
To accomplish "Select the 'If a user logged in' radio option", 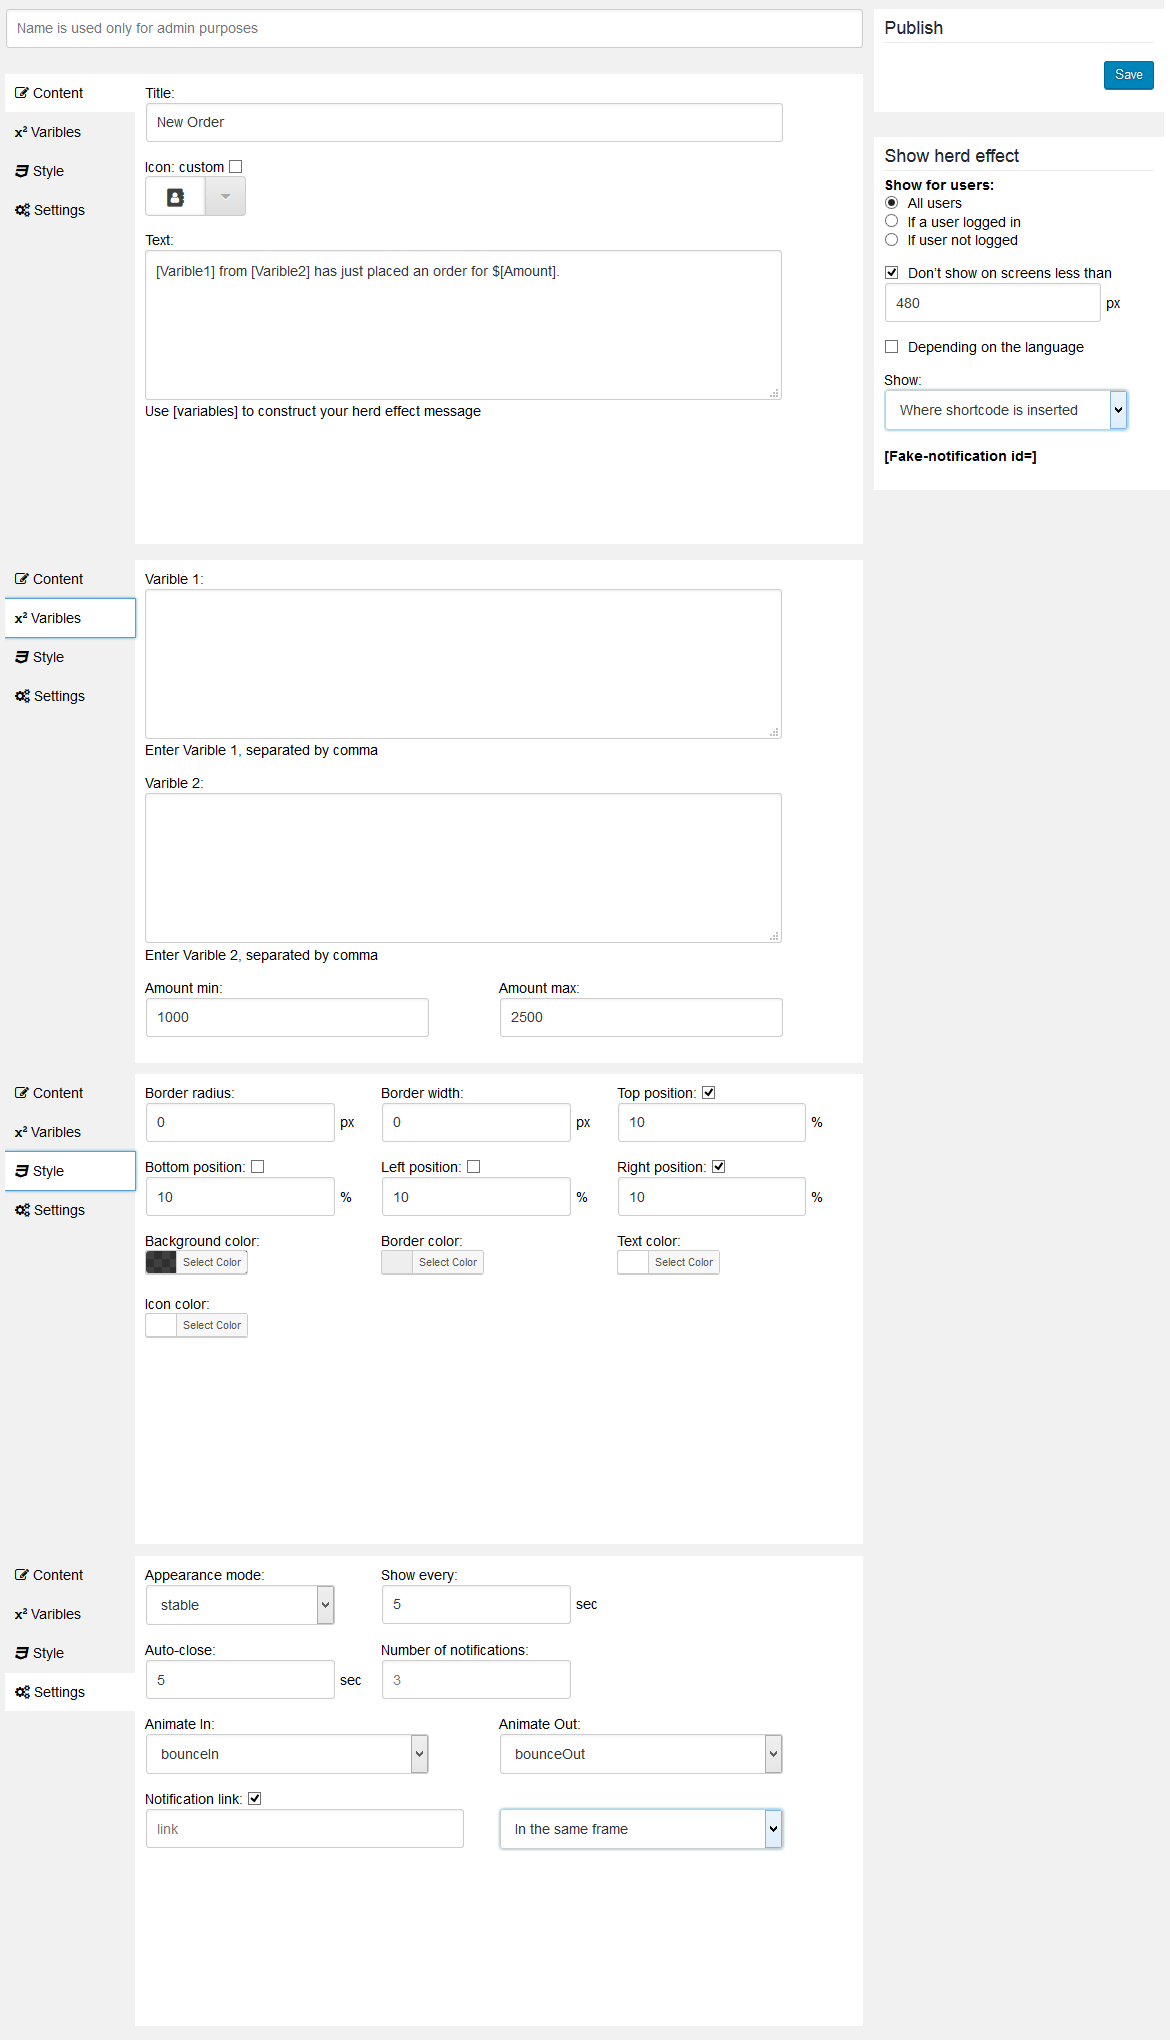I will (x=892, y=221).
